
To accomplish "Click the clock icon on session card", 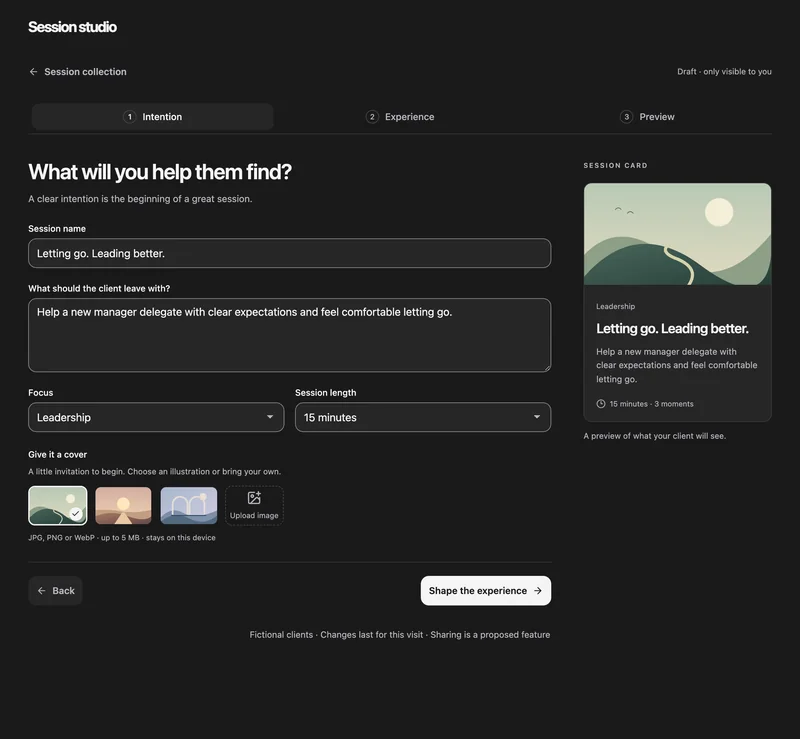I will click(601, 404).
